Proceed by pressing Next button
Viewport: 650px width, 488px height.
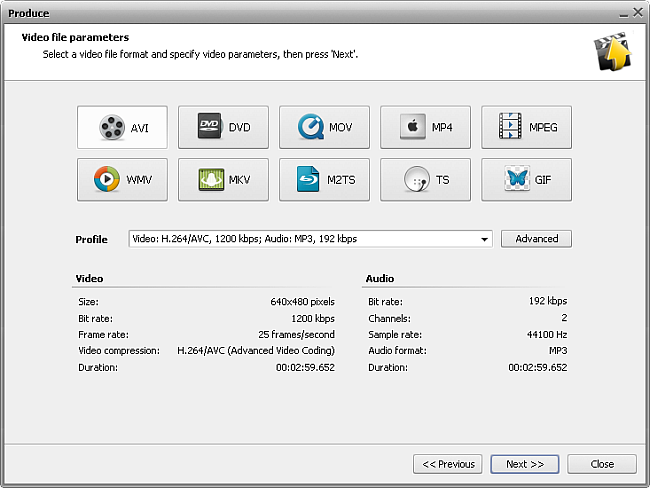click(525, 464)
